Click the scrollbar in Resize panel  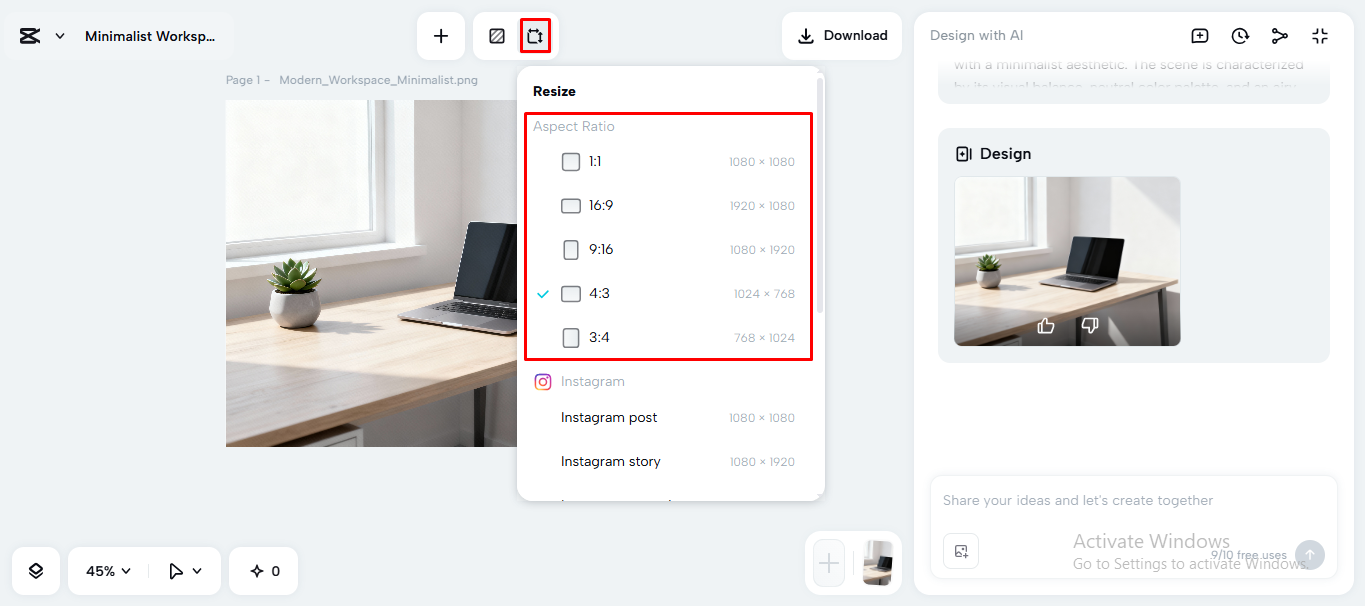click(820, 195)
